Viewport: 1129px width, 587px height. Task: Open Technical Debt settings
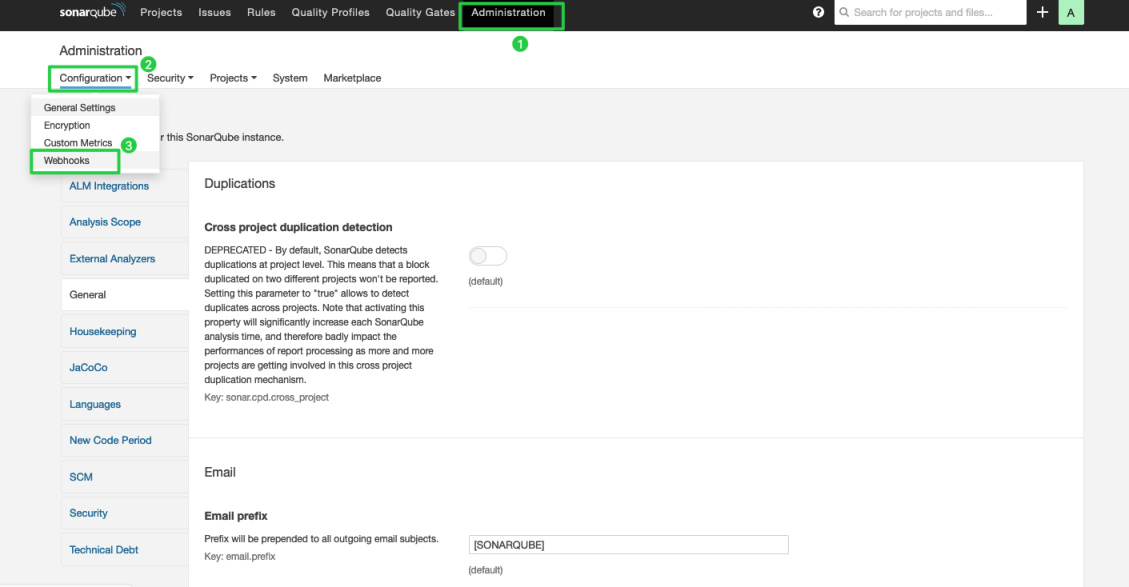pyautogui.click(x=103, y=549)
